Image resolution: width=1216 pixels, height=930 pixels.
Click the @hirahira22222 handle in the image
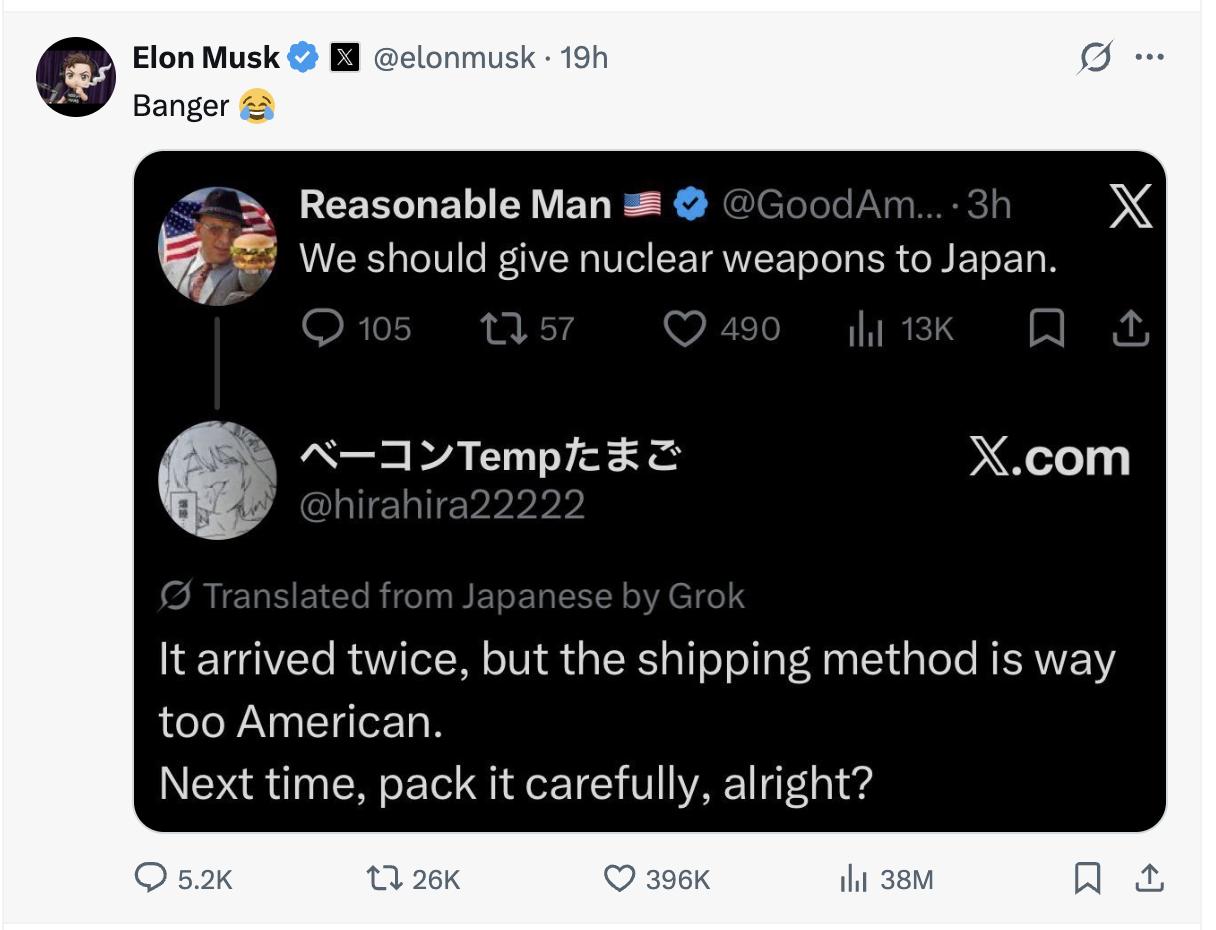point(442,505)
